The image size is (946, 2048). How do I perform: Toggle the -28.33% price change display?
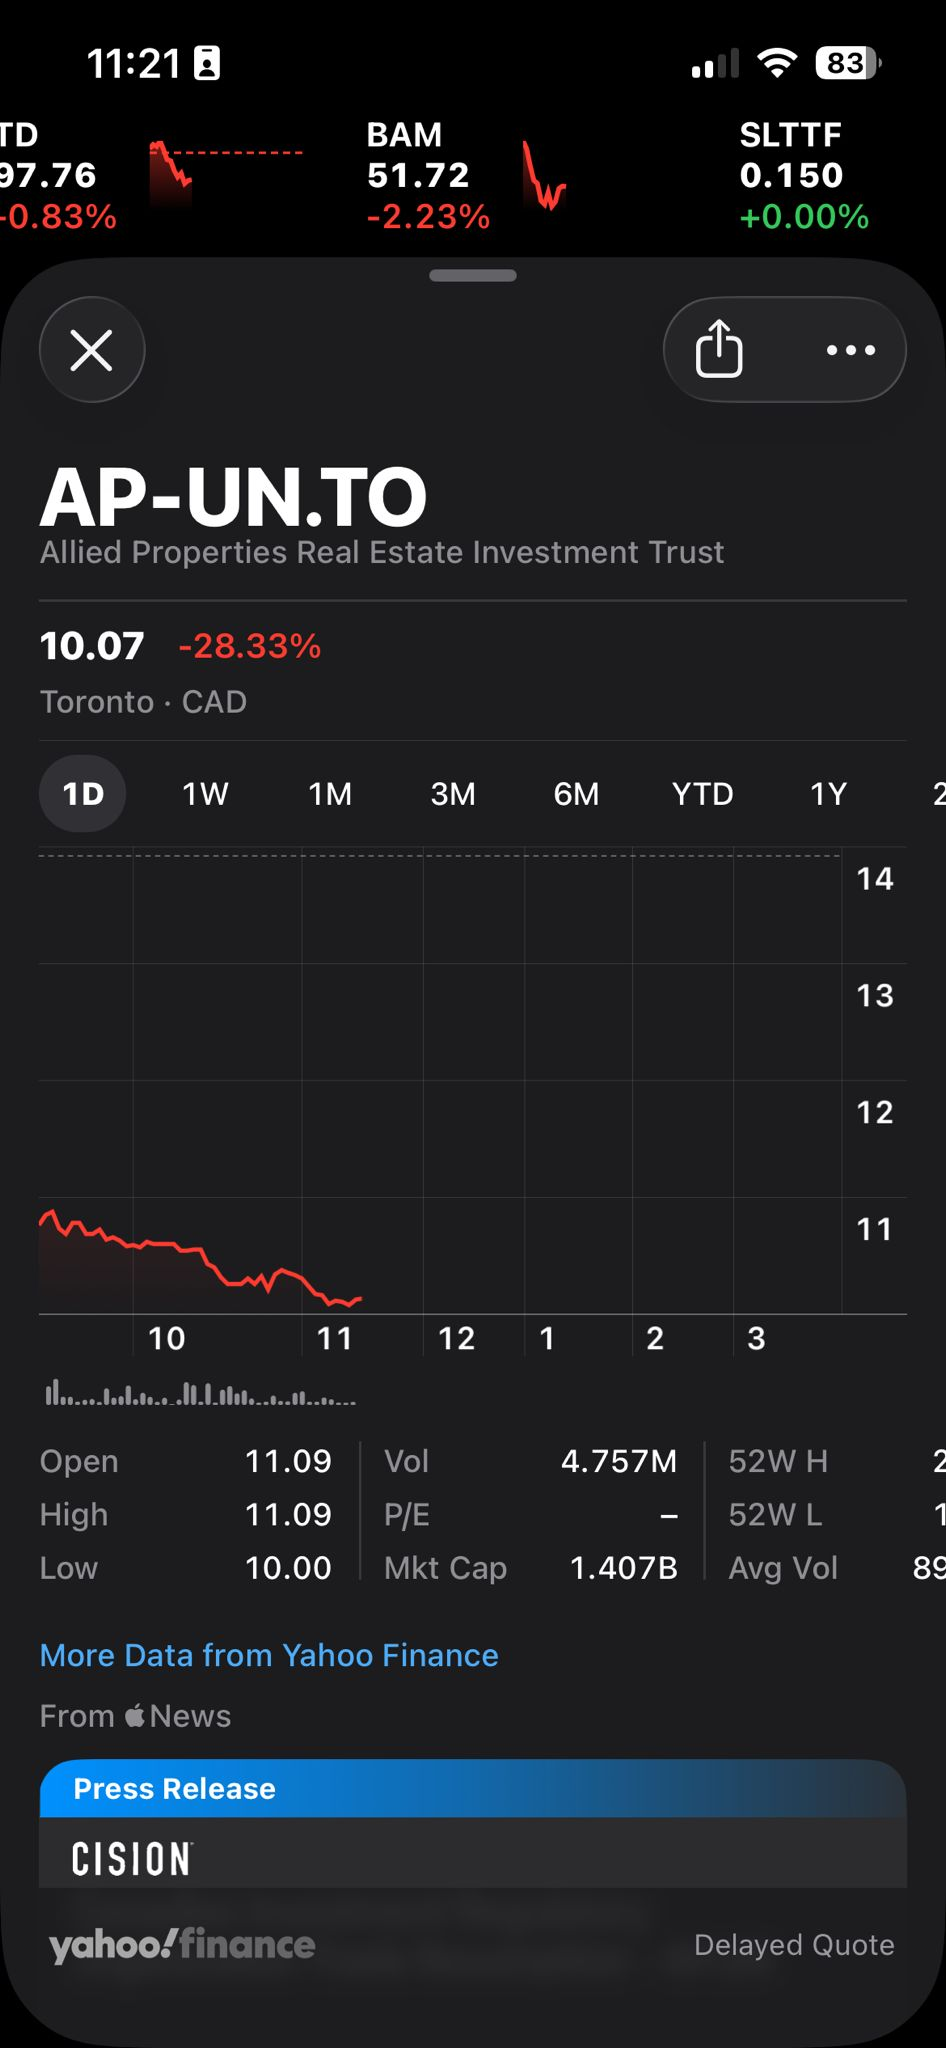[x=250, y=646]
